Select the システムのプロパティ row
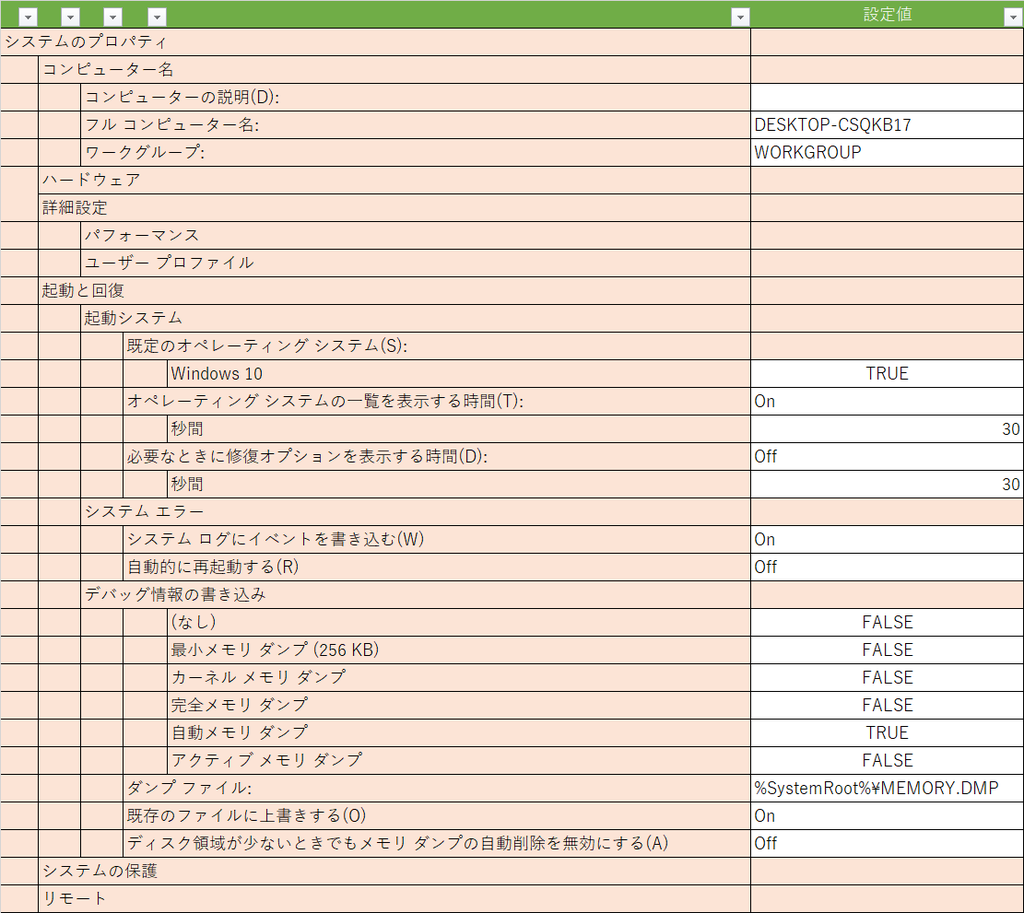The width and height of the screenshot is (1024, 913). [x=376, y=42]
